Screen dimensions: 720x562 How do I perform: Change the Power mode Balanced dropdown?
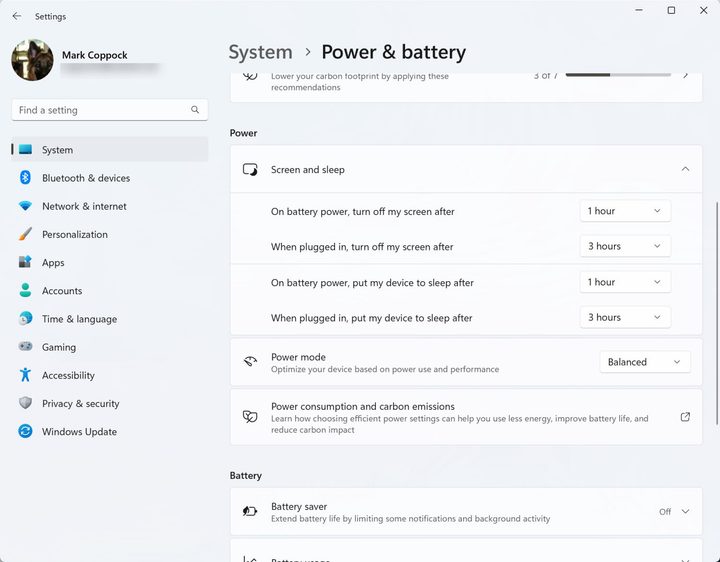[645, 362]
